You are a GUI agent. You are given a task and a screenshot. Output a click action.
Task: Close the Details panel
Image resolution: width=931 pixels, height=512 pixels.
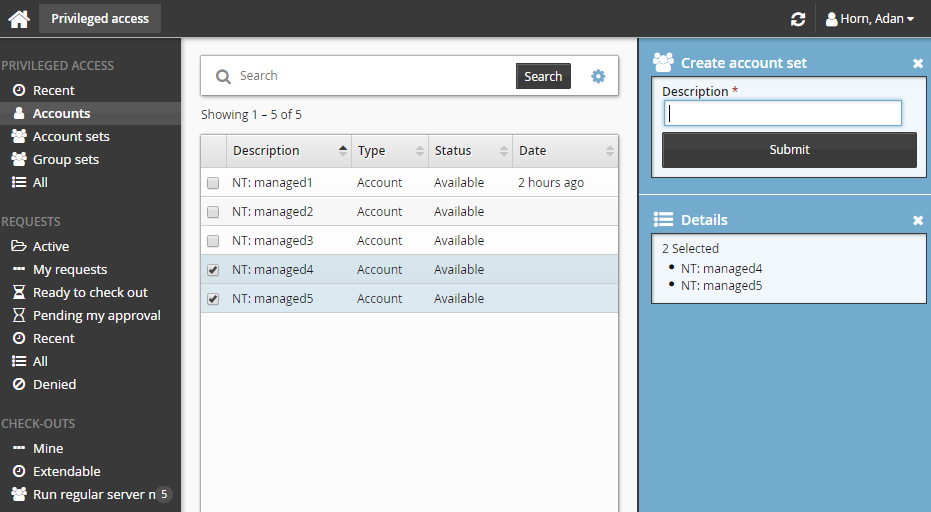pos(918,220)
